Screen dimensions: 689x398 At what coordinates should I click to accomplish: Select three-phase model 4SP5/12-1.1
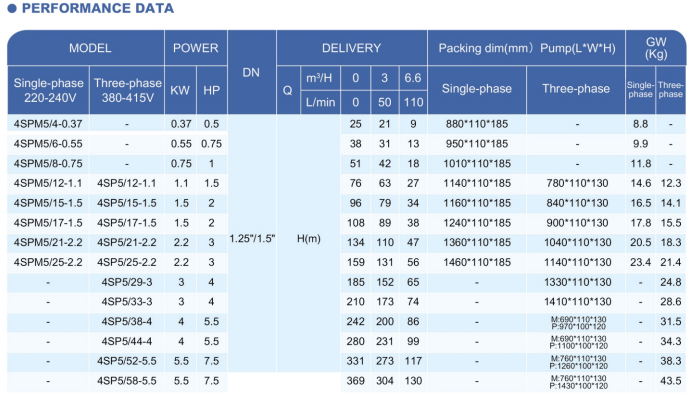click(x=127, y=183)
